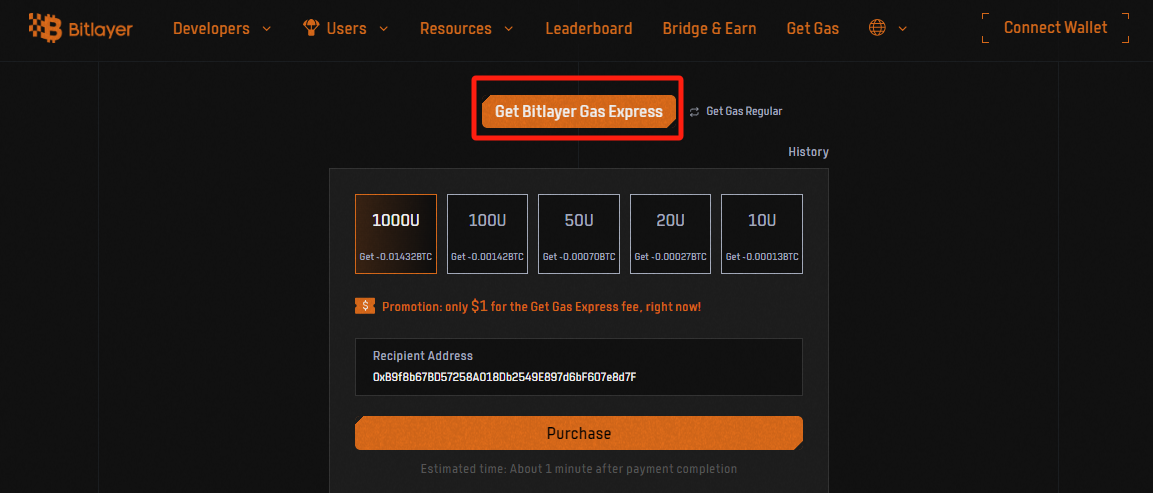Click the orange Purchase button

[x=578, y=433]
